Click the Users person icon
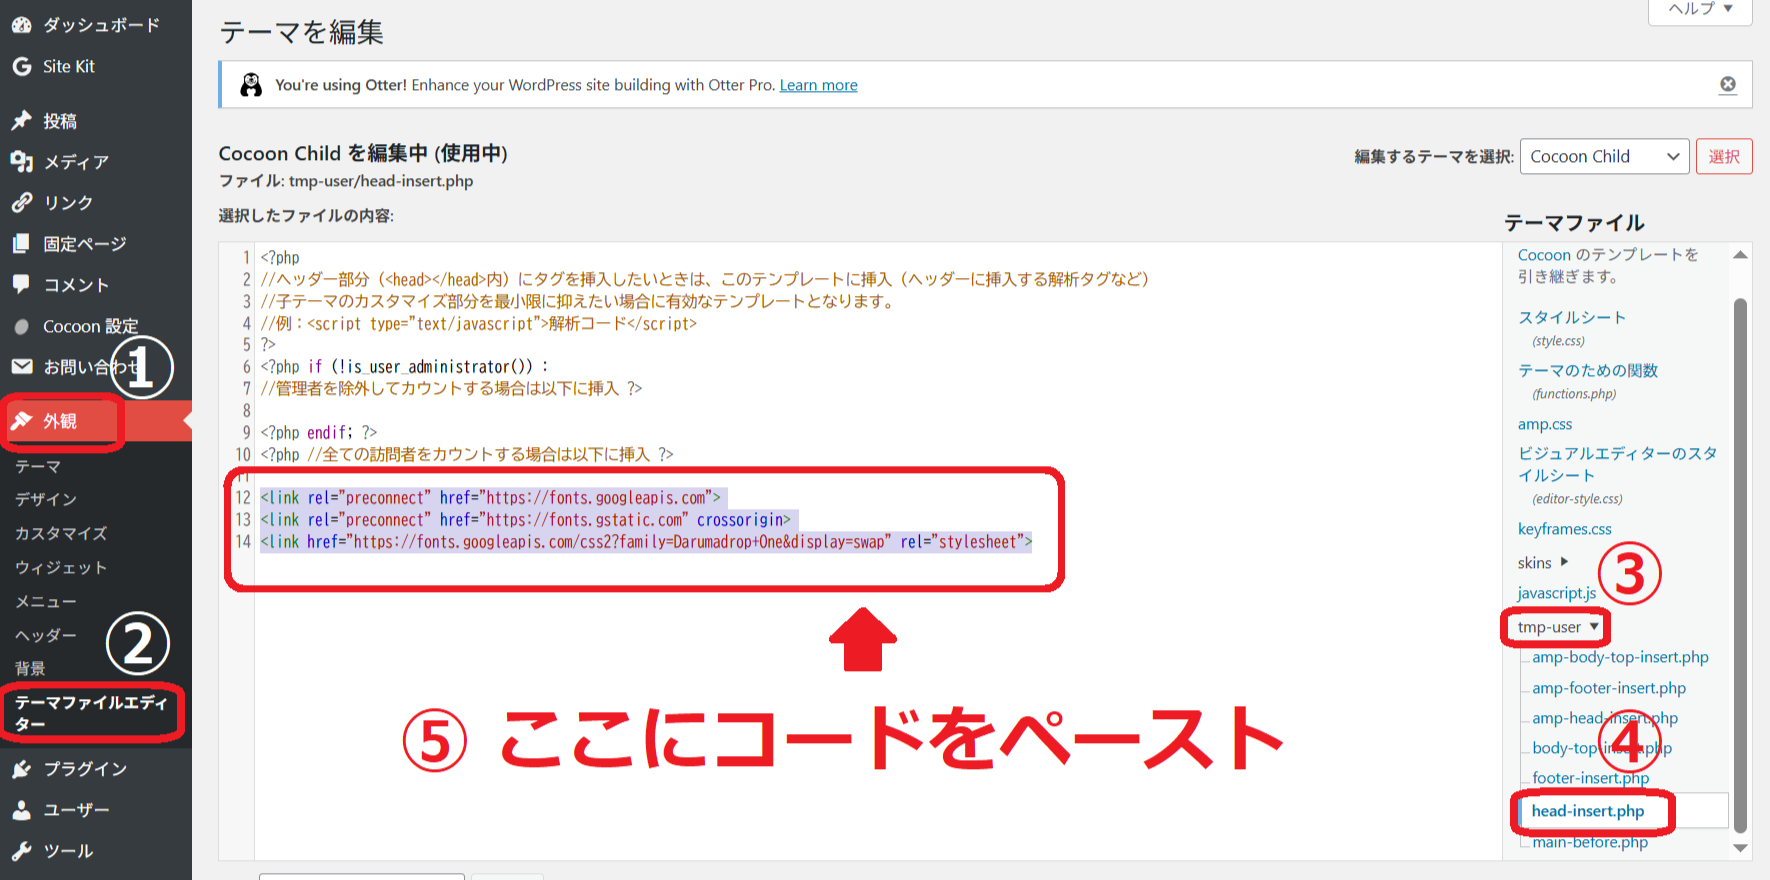This screenshot has width=1770, height=880. pos(22,810)
